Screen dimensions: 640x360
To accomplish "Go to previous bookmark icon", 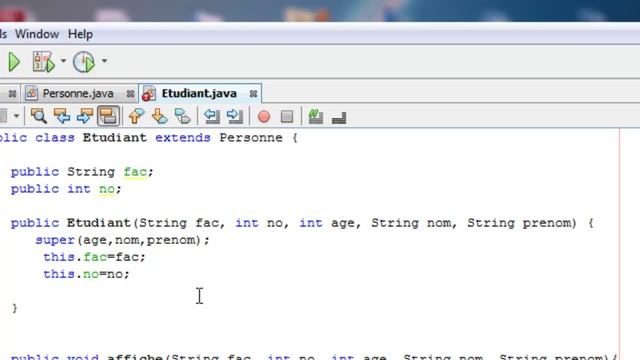I will (x=136, y=116).
